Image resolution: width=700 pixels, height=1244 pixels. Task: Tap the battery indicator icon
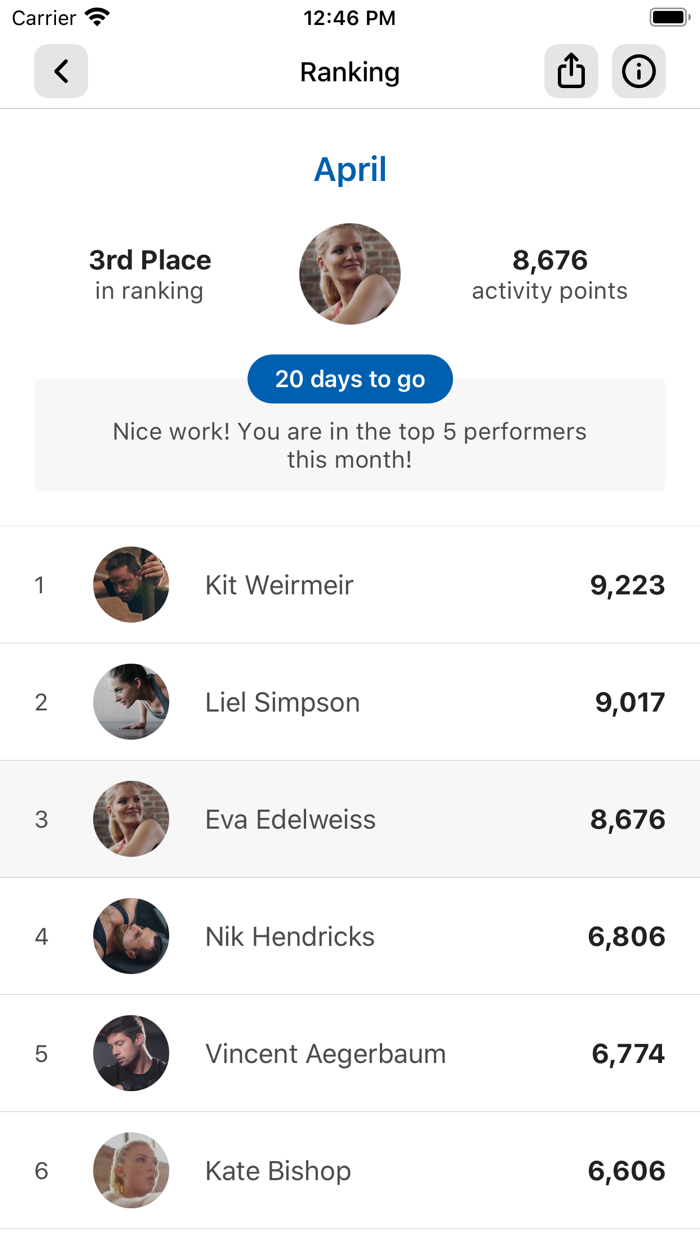[667, 17]
